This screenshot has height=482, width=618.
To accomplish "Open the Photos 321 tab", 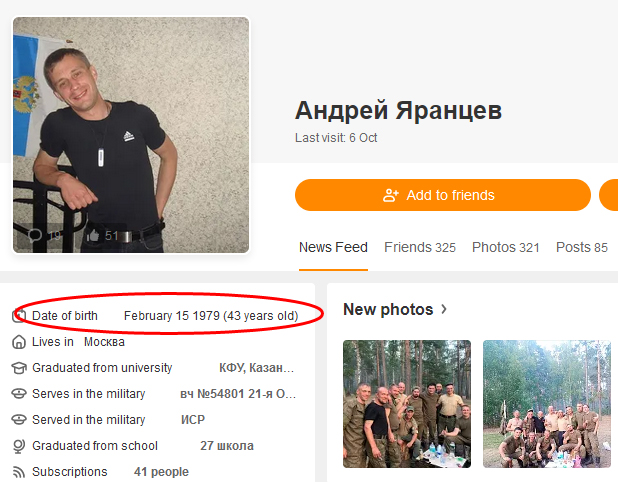I will point(506,247).
